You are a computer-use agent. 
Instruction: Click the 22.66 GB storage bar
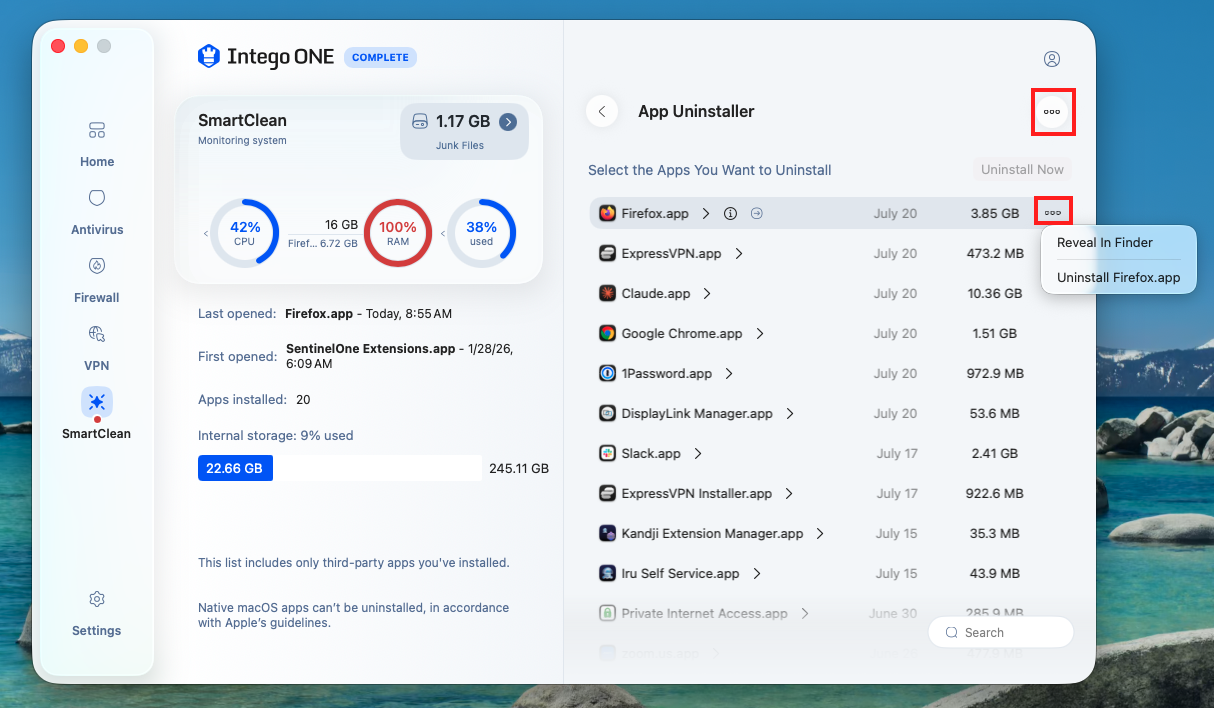point(235,468)
